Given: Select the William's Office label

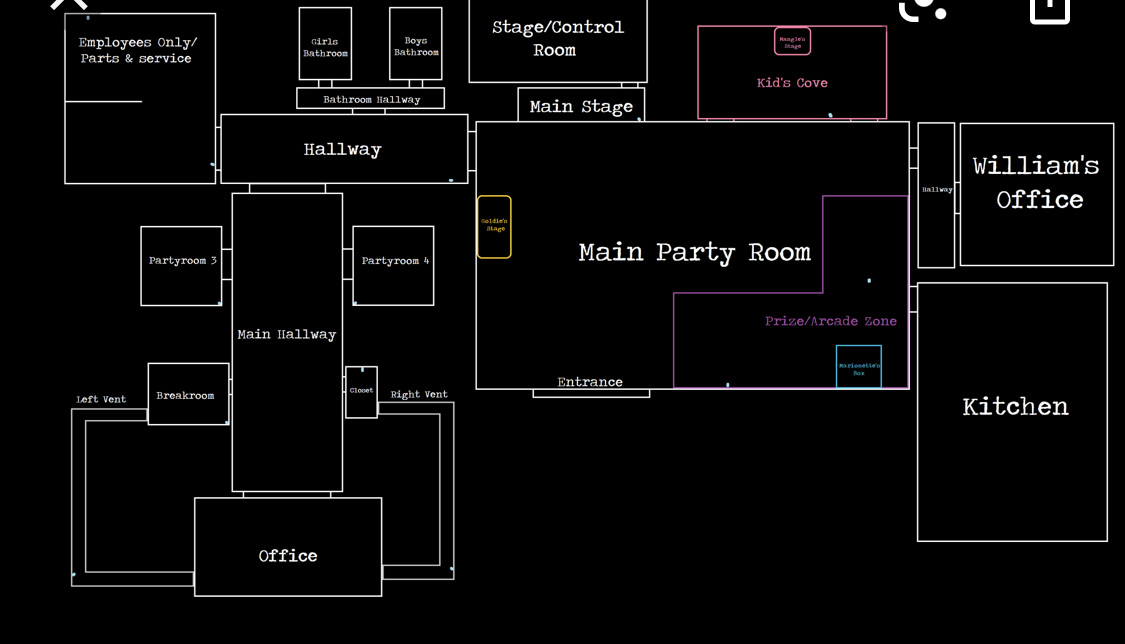Looking at the screenshot, I should [1037, 182].
